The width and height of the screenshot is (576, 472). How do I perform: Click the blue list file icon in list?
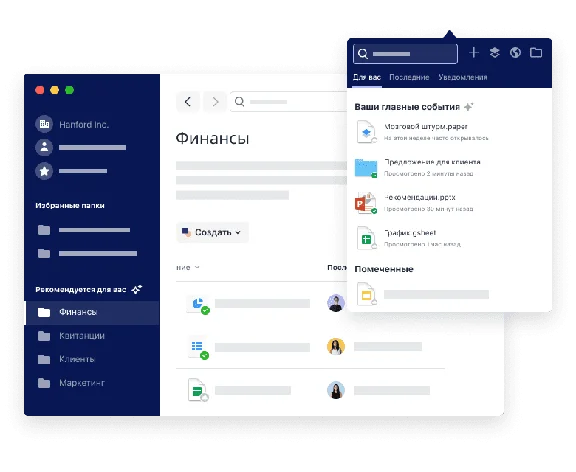(x=198, y=347)
